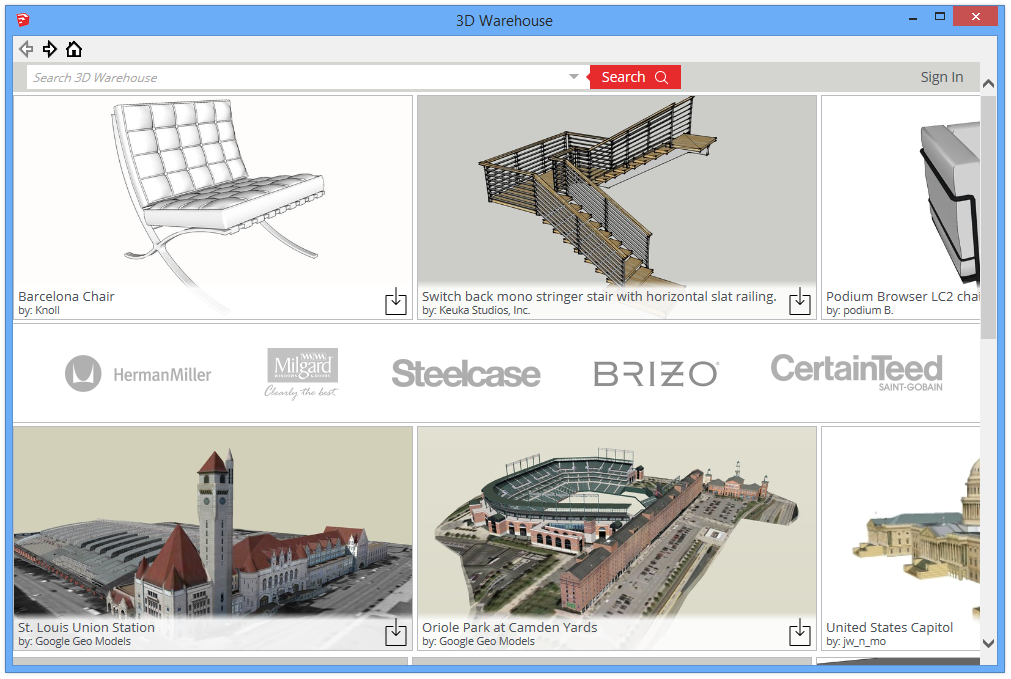The height and width of the screenshot is (679, 1011).
Task: Go back with the back arrow icon
Action: pyautogui.click(x=26, y=49)
